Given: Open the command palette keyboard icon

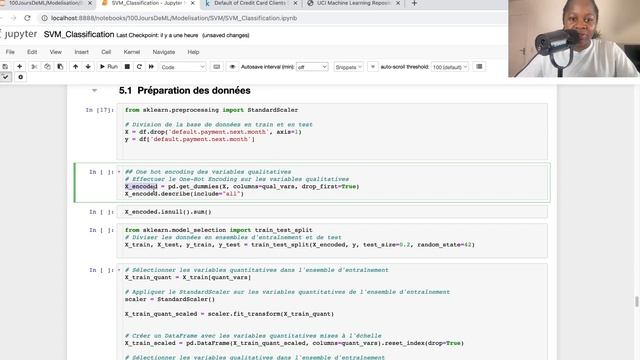Looking at the screenshot, I should pos(217,67).
